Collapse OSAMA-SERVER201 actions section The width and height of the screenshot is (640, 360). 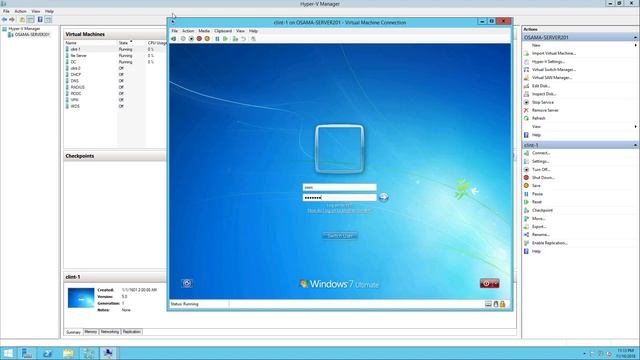pos(635,38)
